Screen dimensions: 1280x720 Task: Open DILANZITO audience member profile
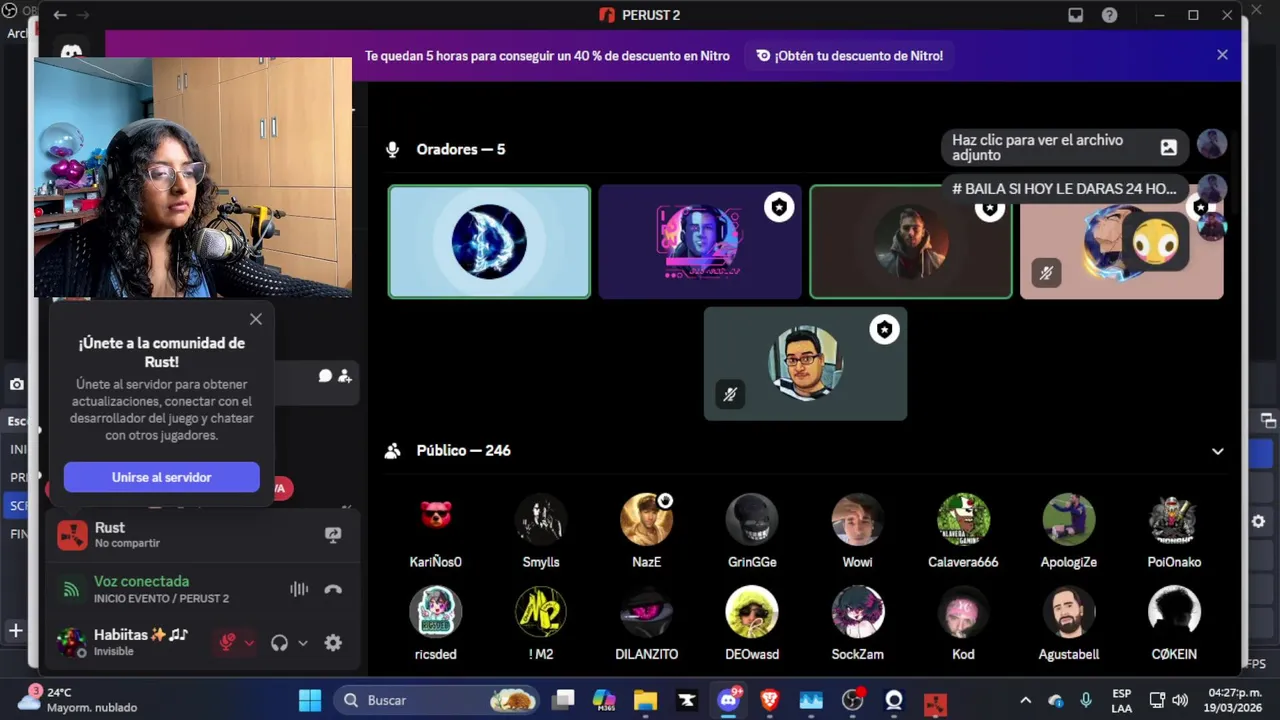pos(646,624)
